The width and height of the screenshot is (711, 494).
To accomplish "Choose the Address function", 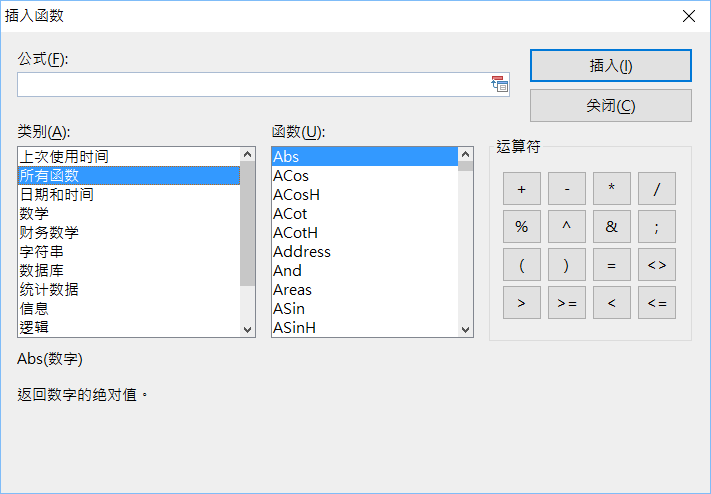I will pyautogui.click(x=301, y=252).
